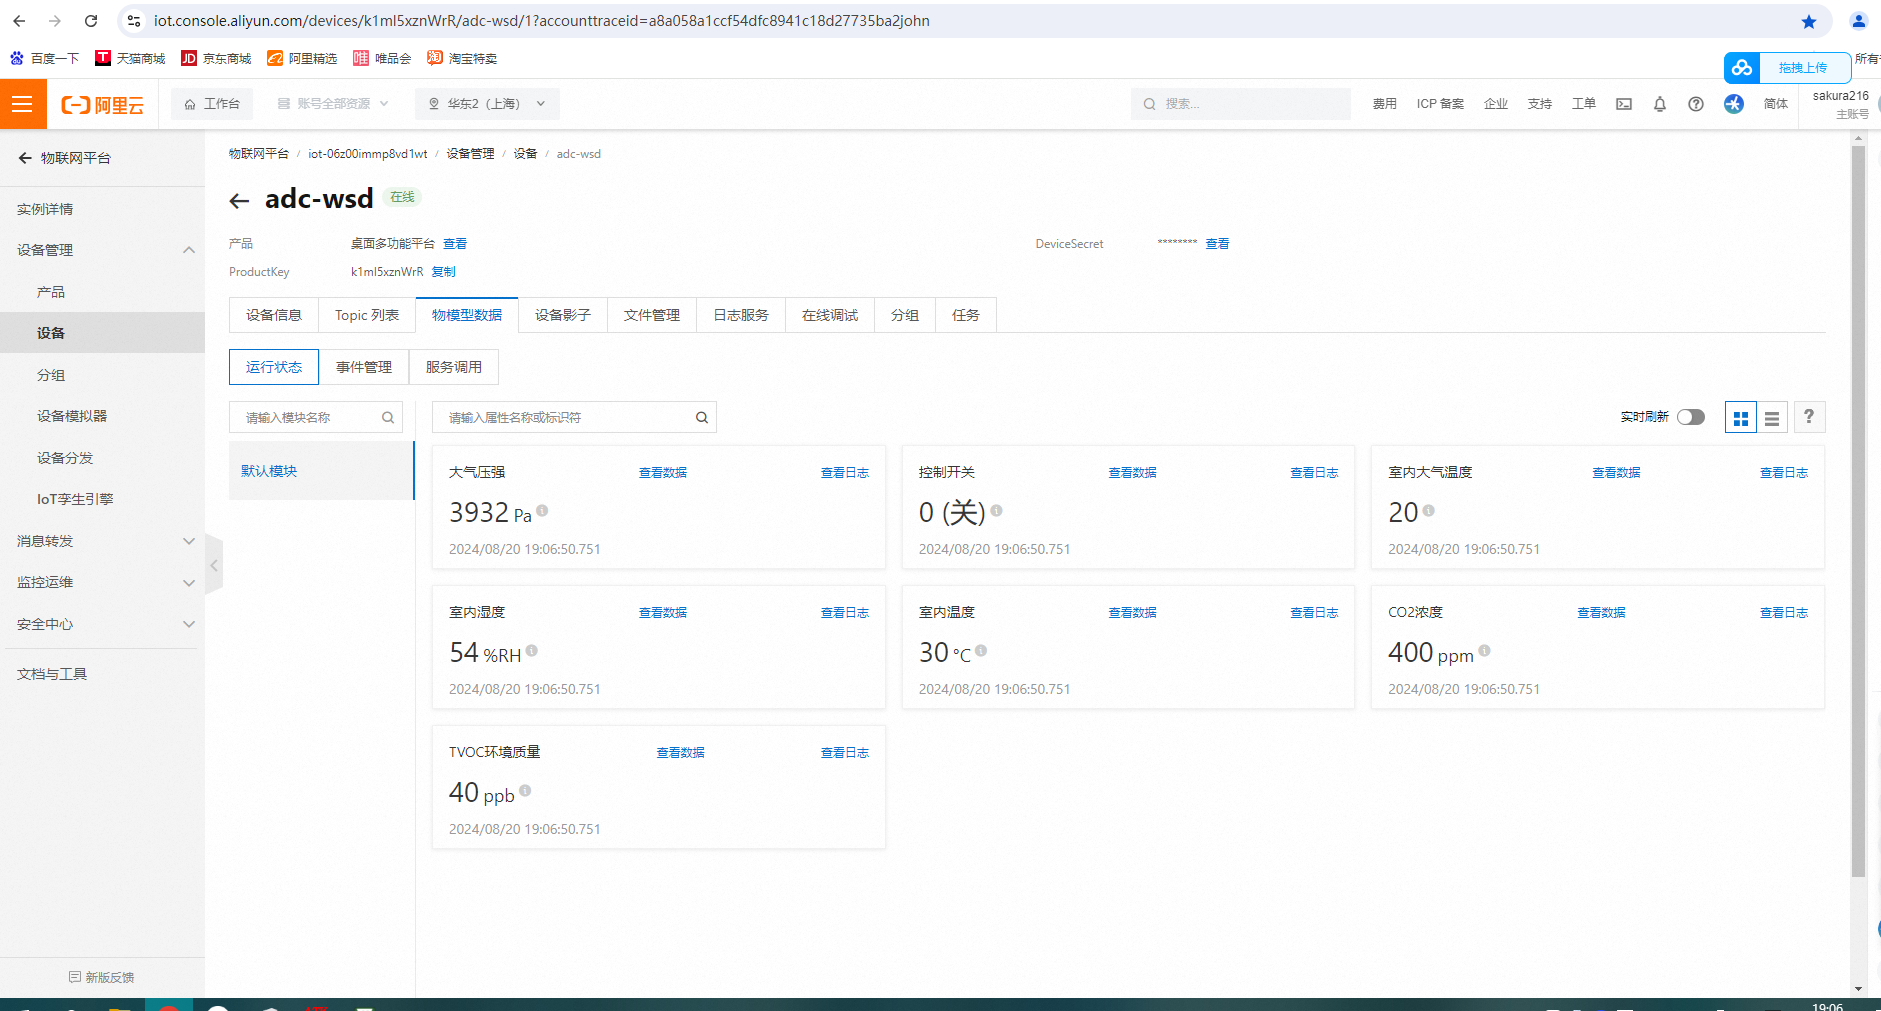View log for TVOC环境质量
The width and height of the screenshot is (1881, 1011).
coord(845,753)
